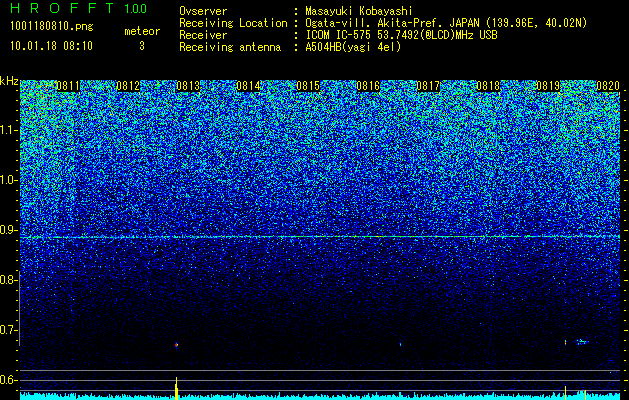
Task: Click the 1.0 kHz axis label
Action: click(8, 180)
